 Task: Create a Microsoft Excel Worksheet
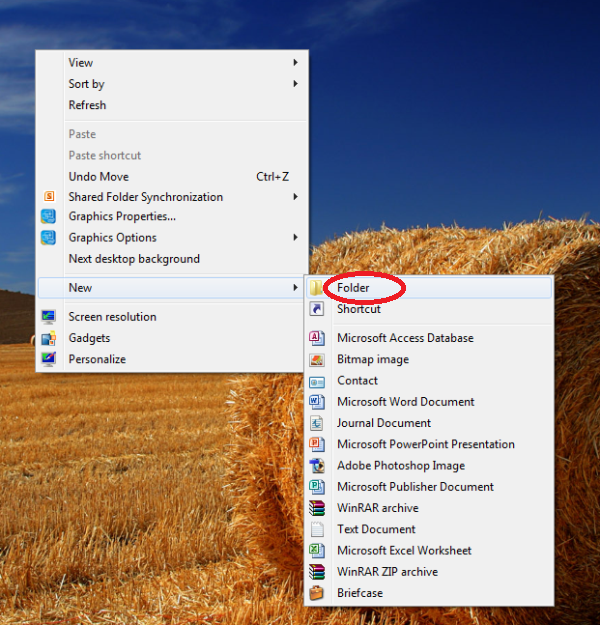pyautogui.click(x=429, y=550)
